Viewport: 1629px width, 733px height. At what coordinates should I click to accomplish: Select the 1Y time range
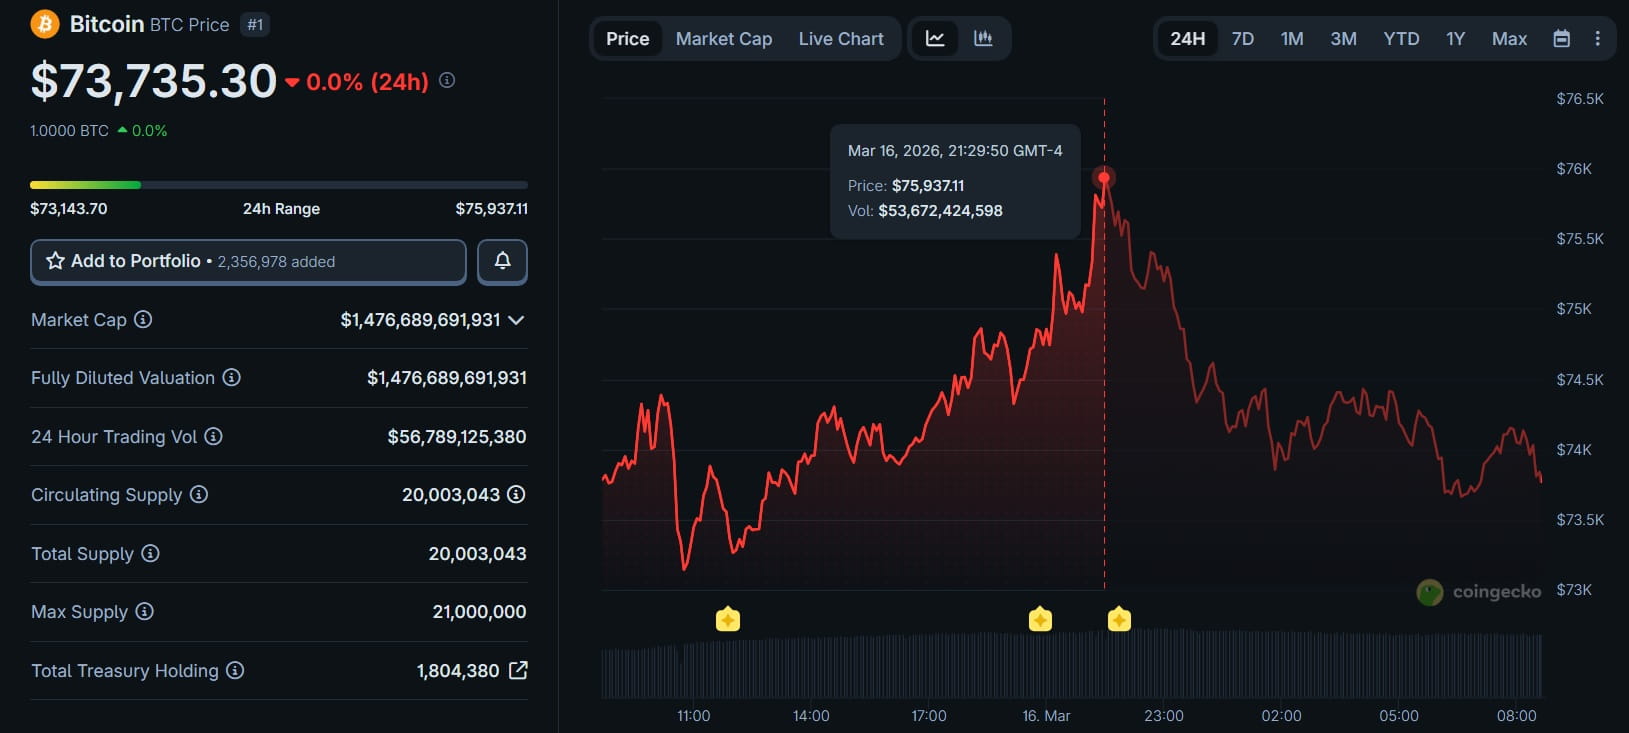click(x=1455, y=39)
